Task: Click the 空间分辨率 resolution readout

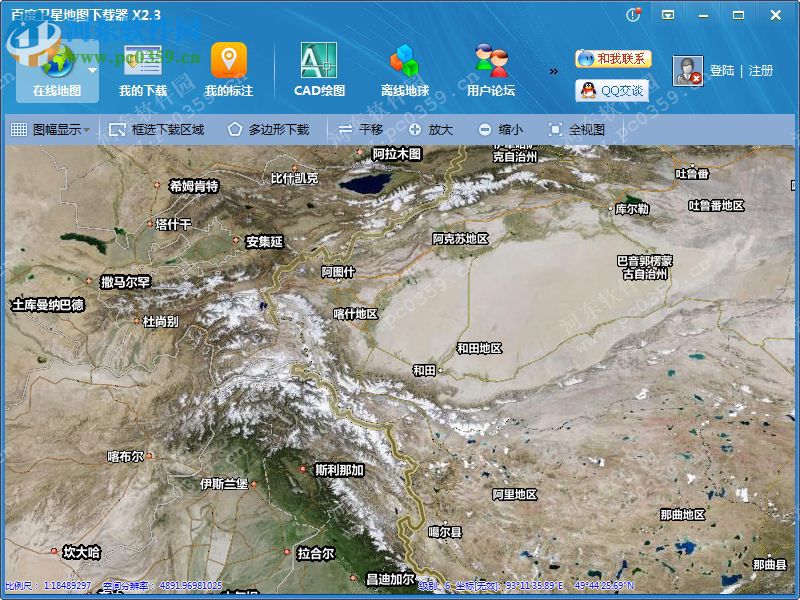Action: 162,586
